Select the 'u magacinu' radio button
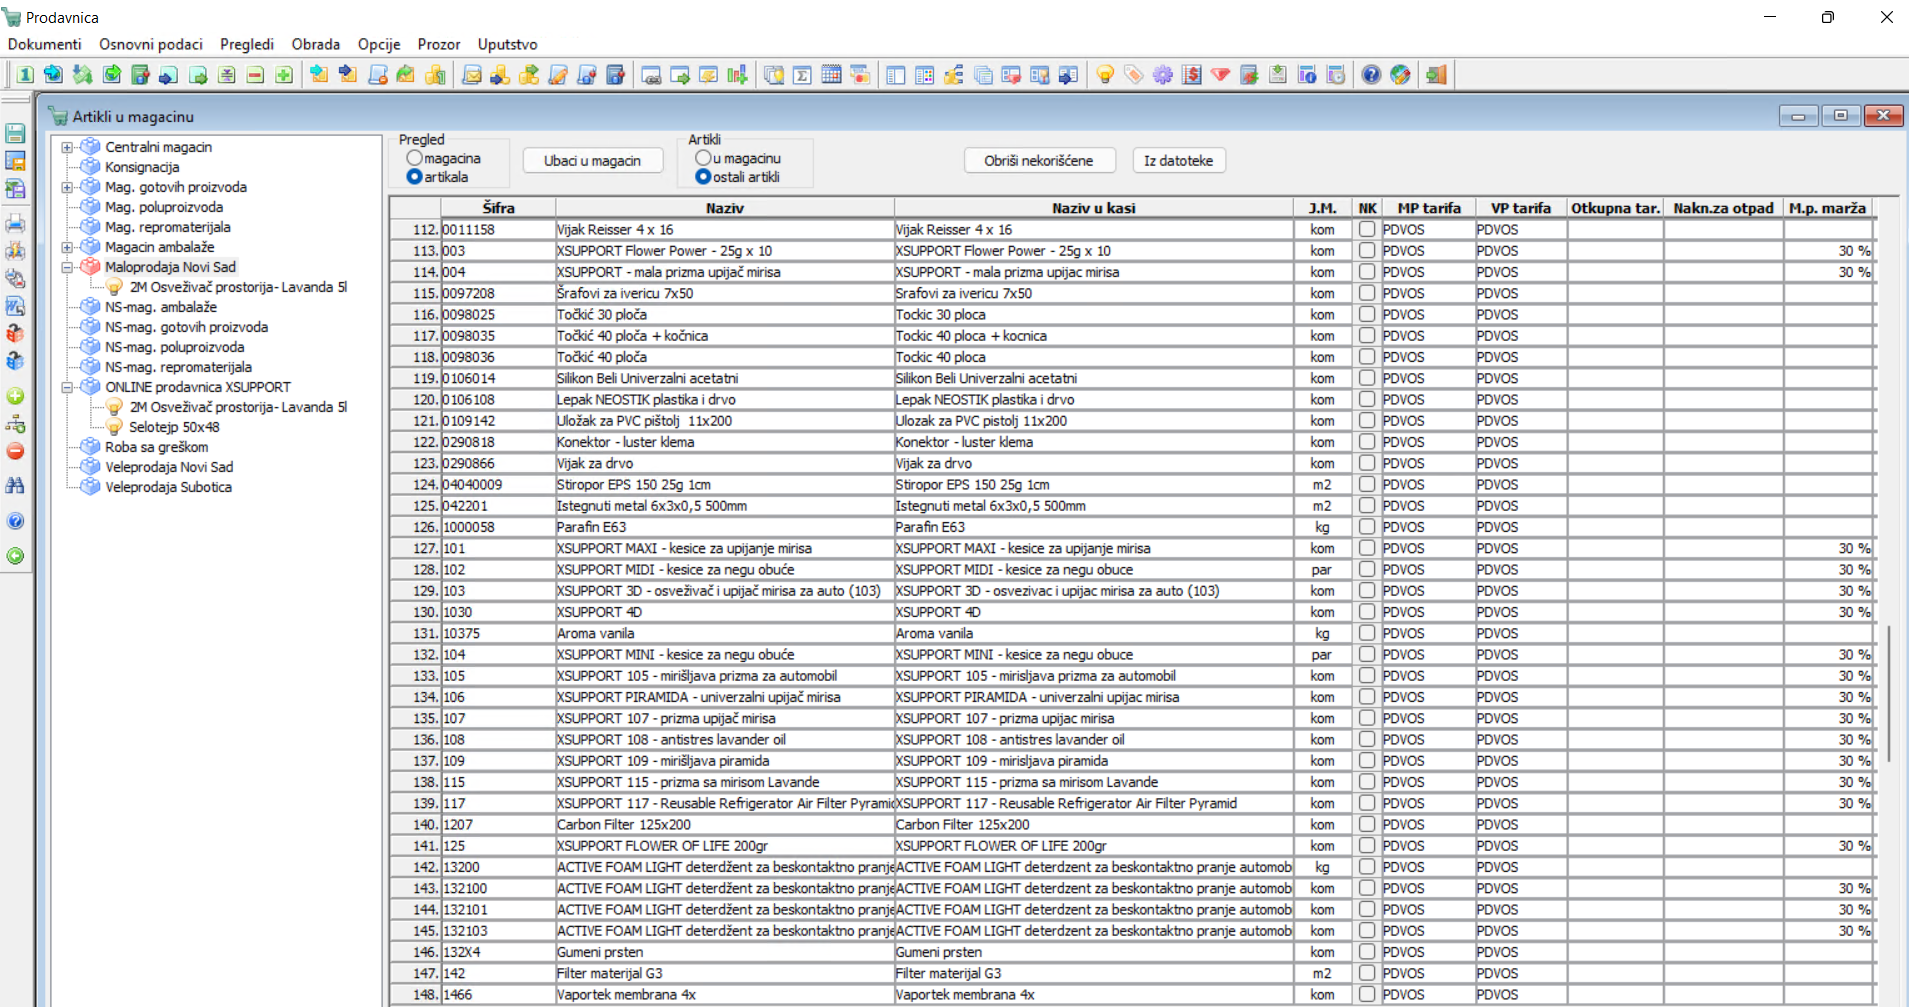 pyautogui.click(x=703, y=158)
